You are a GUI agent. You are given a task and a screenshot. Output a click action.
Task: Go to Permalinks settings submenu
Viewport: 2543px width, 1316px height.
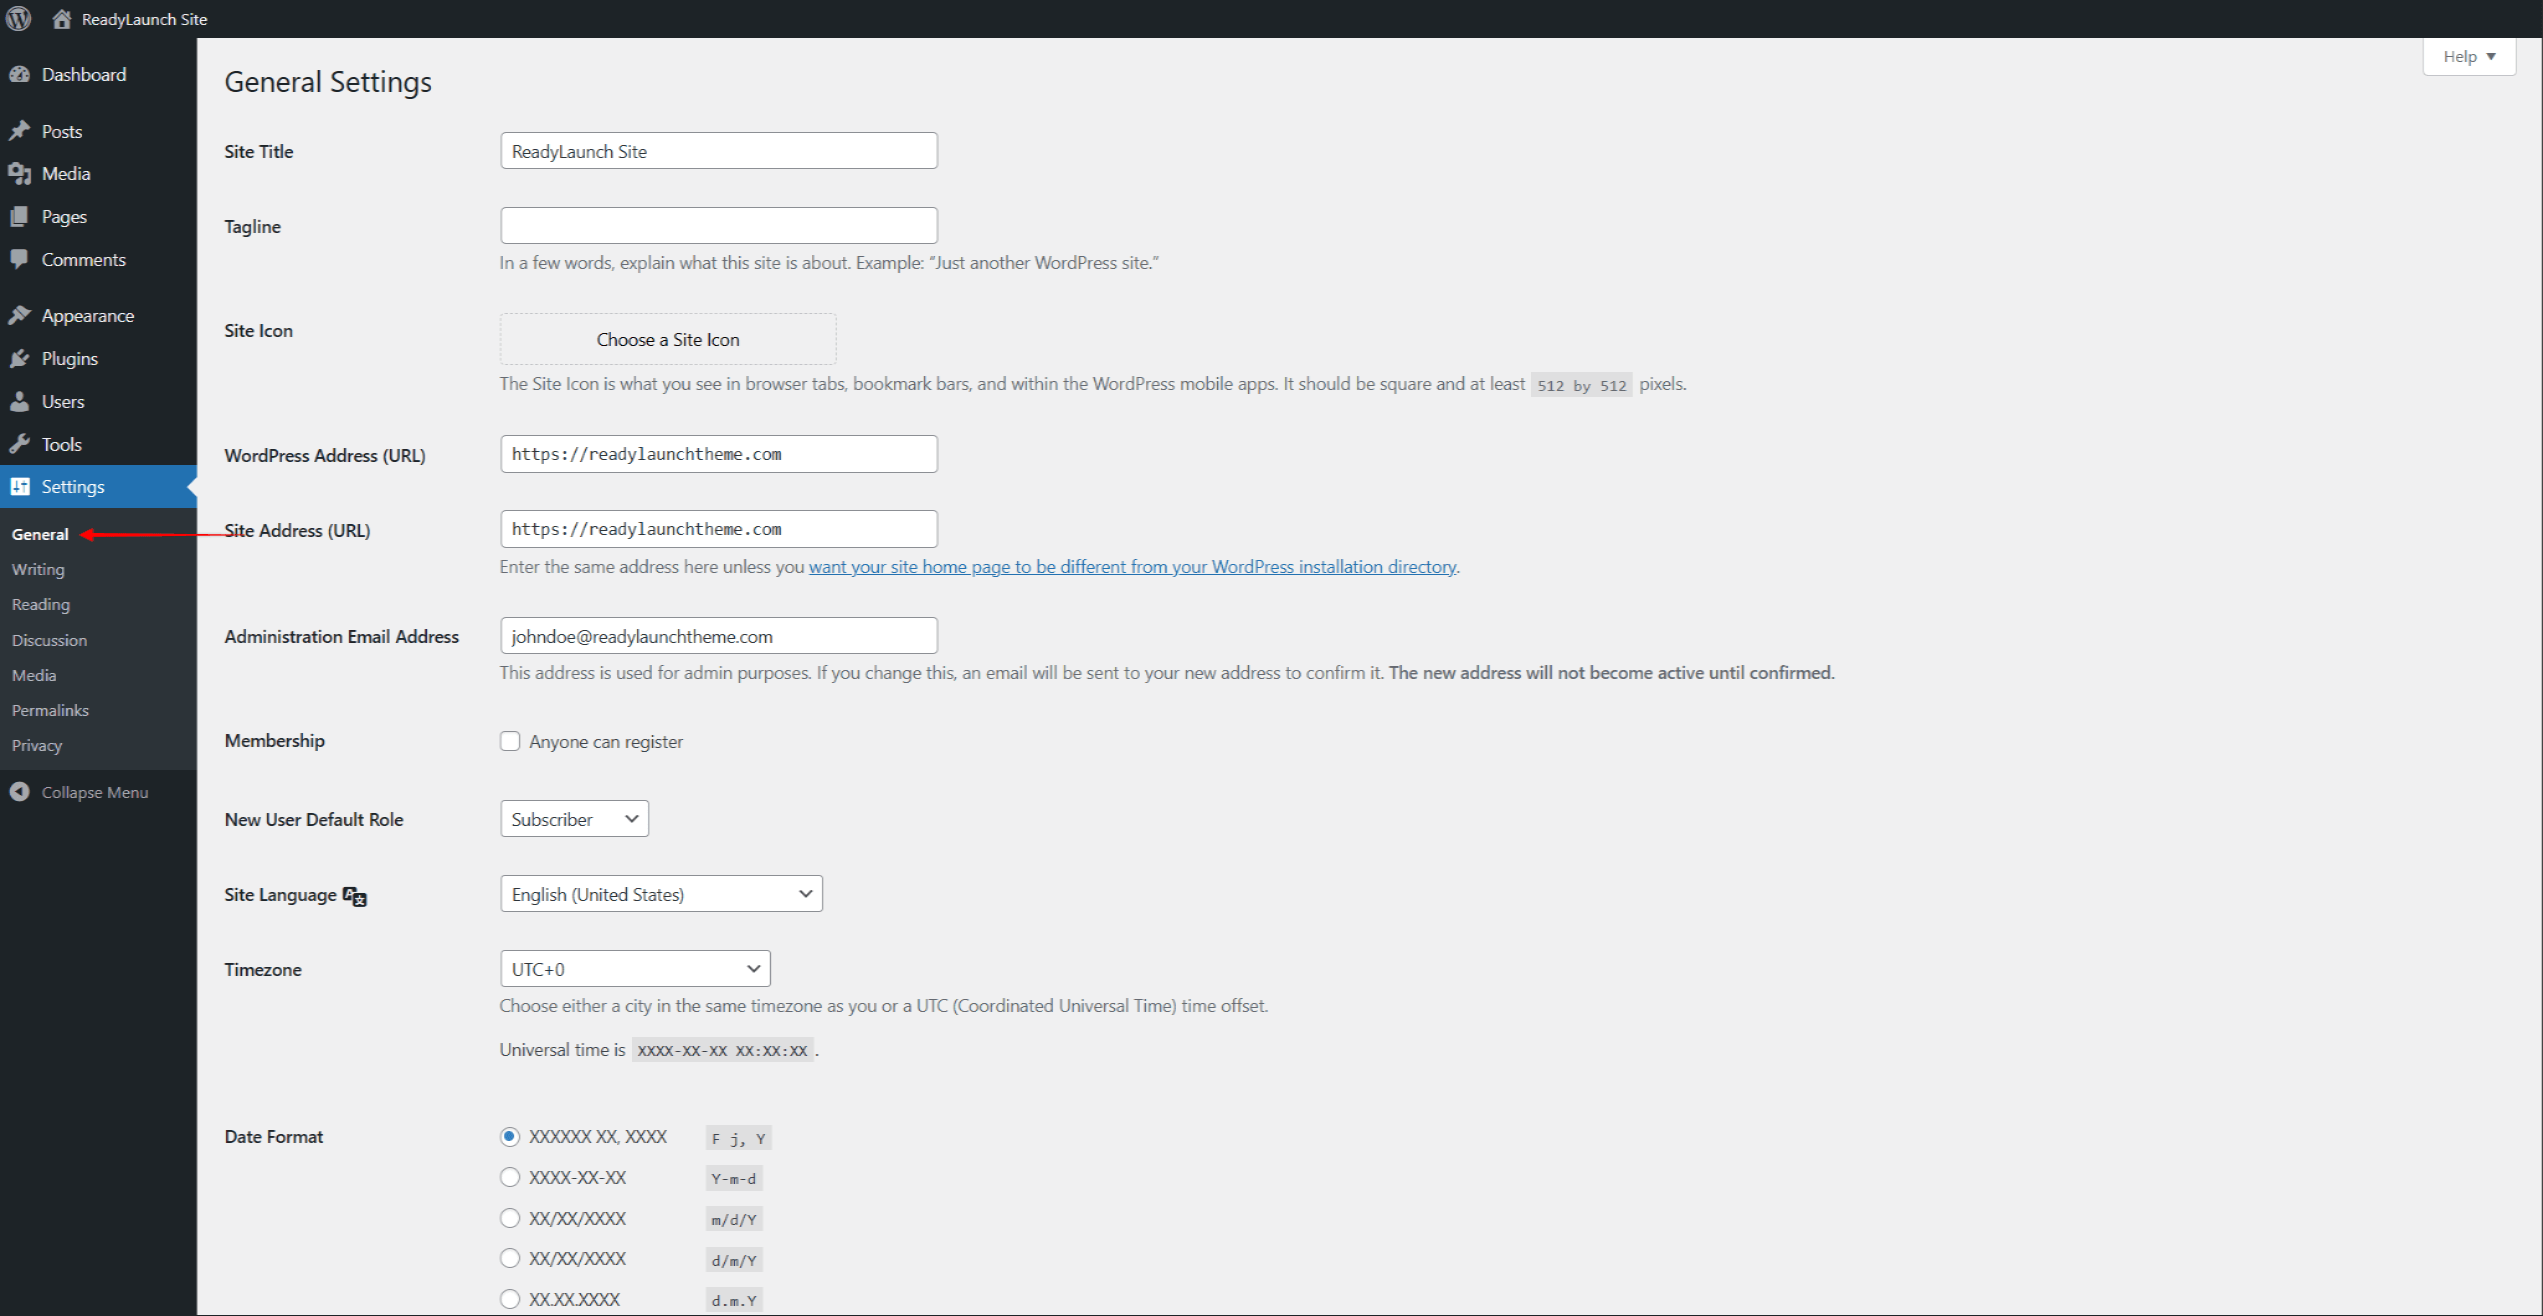[50, 710]
